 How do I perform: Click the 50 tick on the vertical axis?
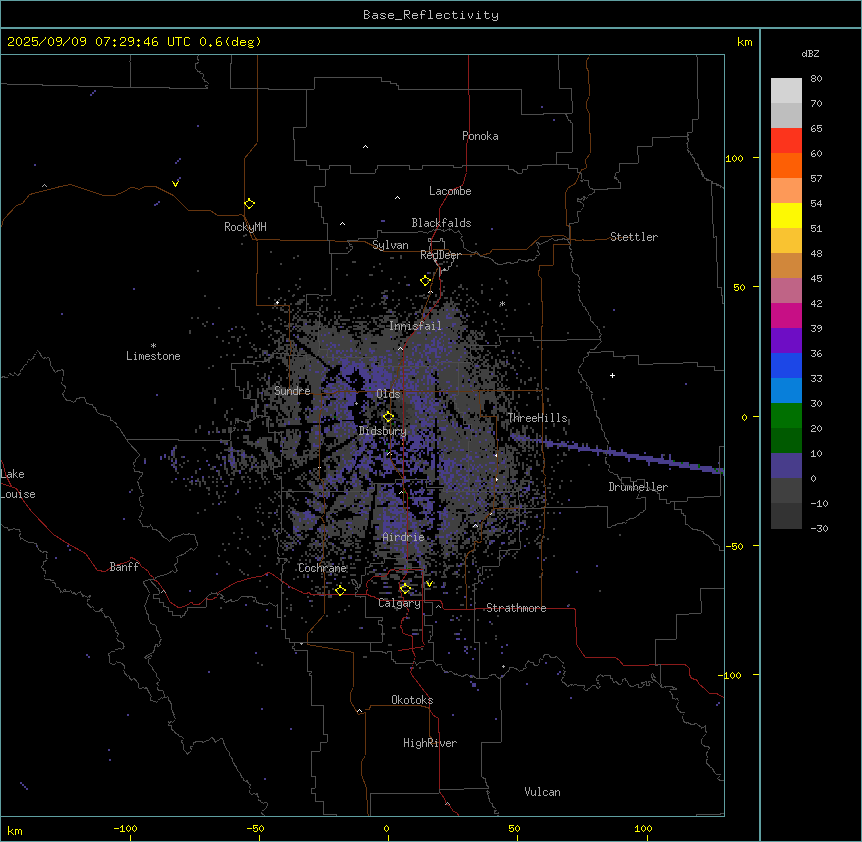[739, 287]
